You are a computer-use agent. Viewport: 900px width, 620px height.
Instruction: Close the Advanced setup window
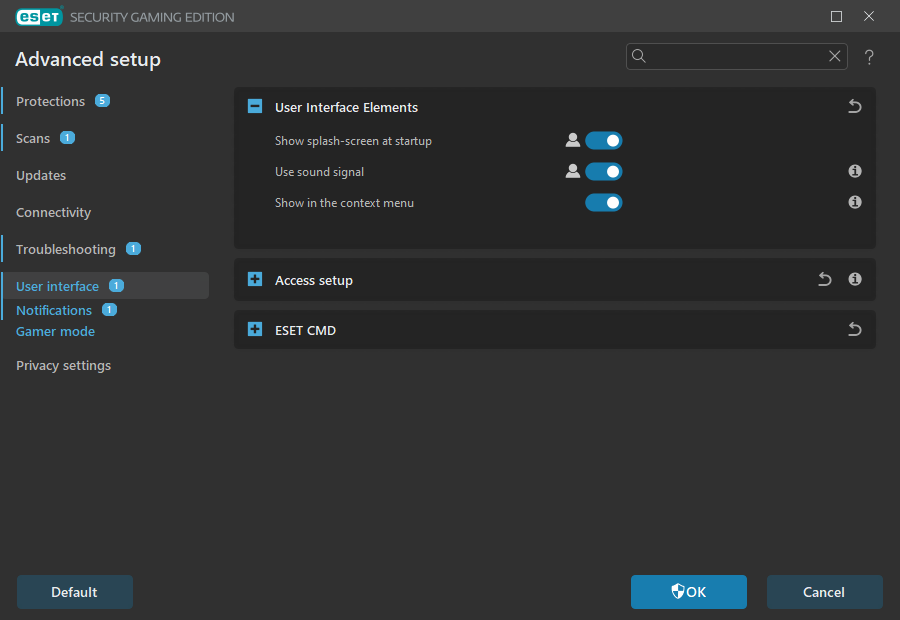pos(869,17)
